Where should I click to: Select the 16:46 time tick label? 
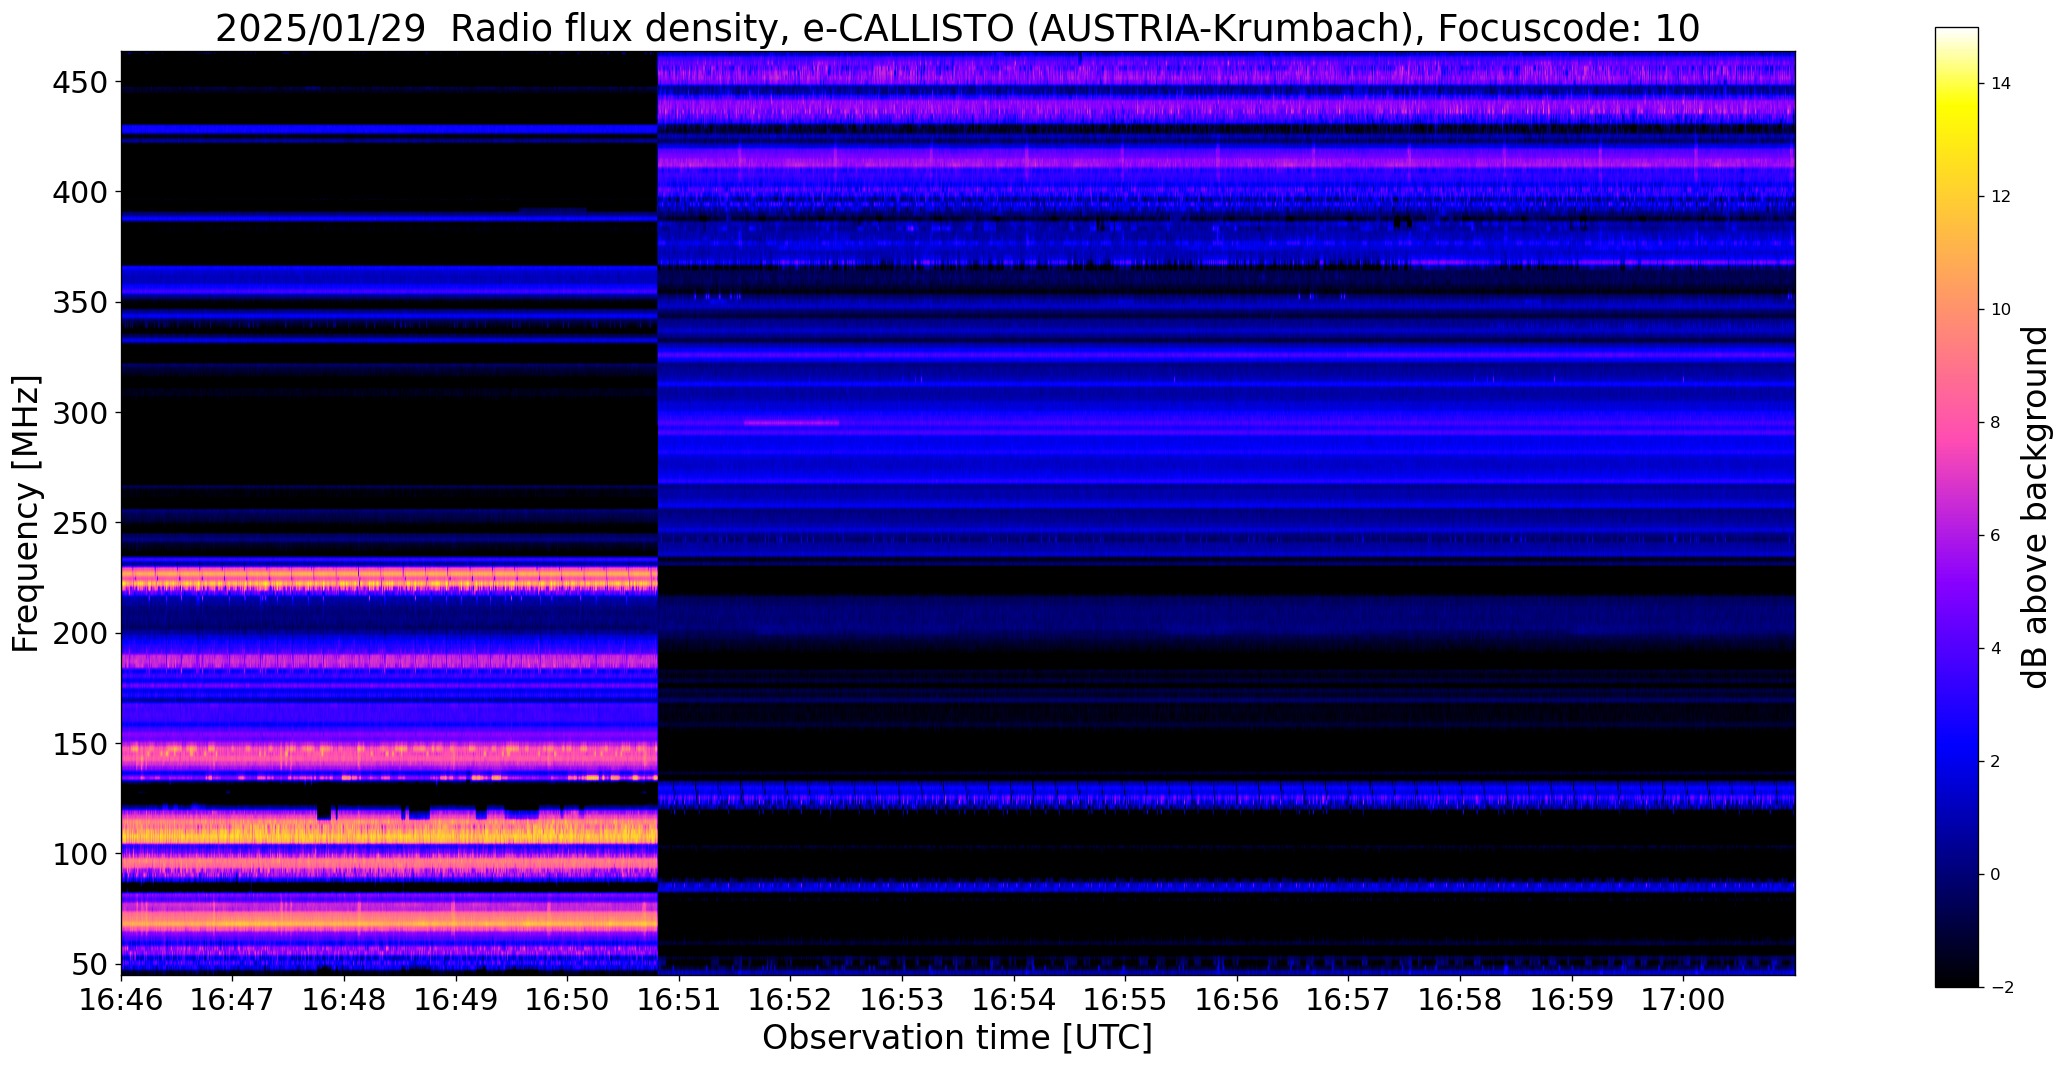[121, 1000]
